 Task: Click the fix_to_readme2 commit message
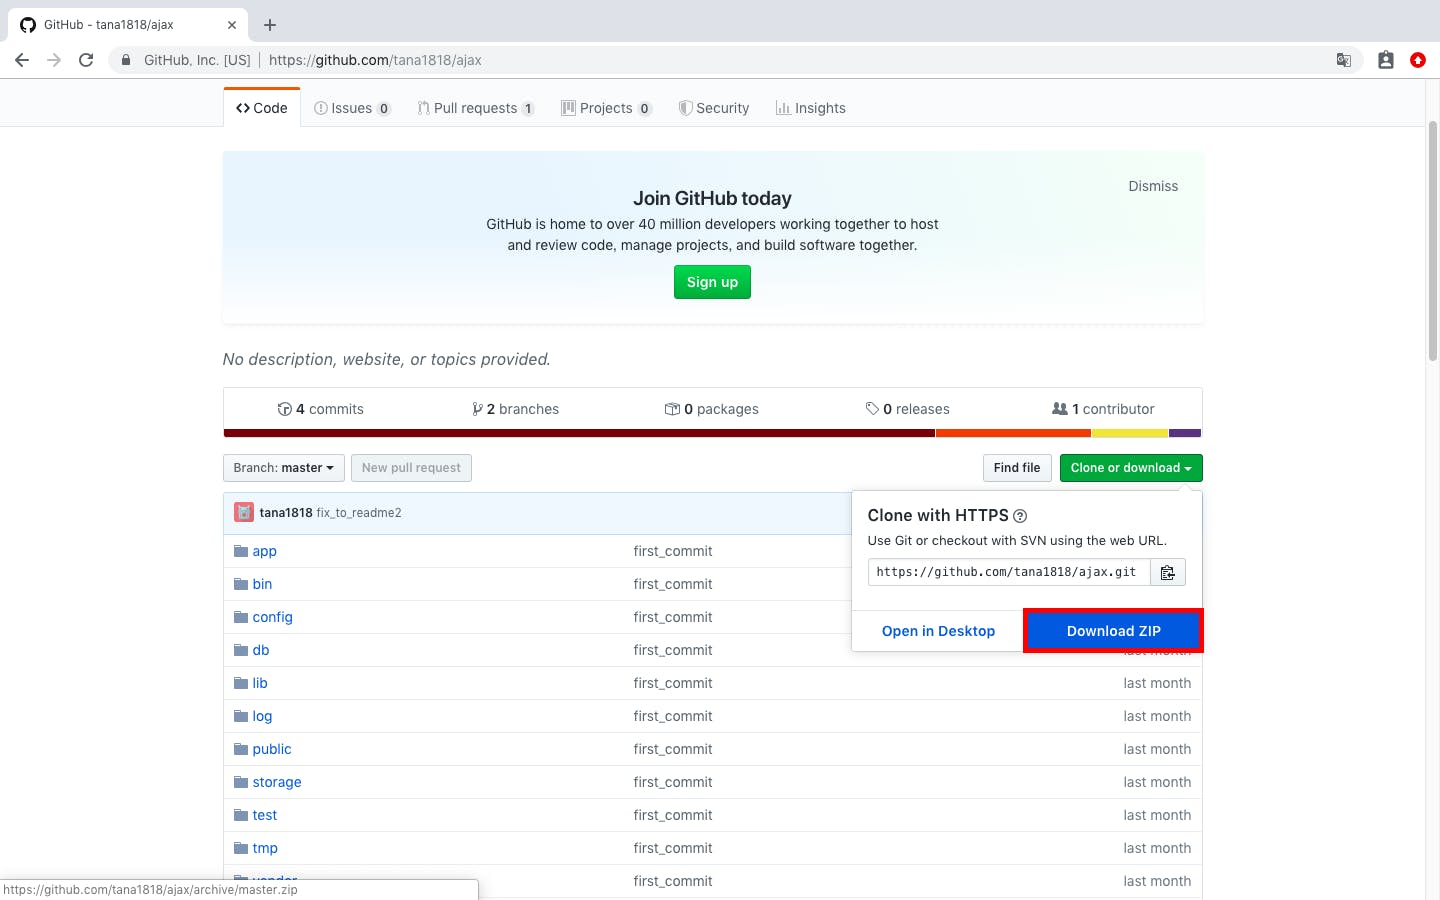point(359,512)
